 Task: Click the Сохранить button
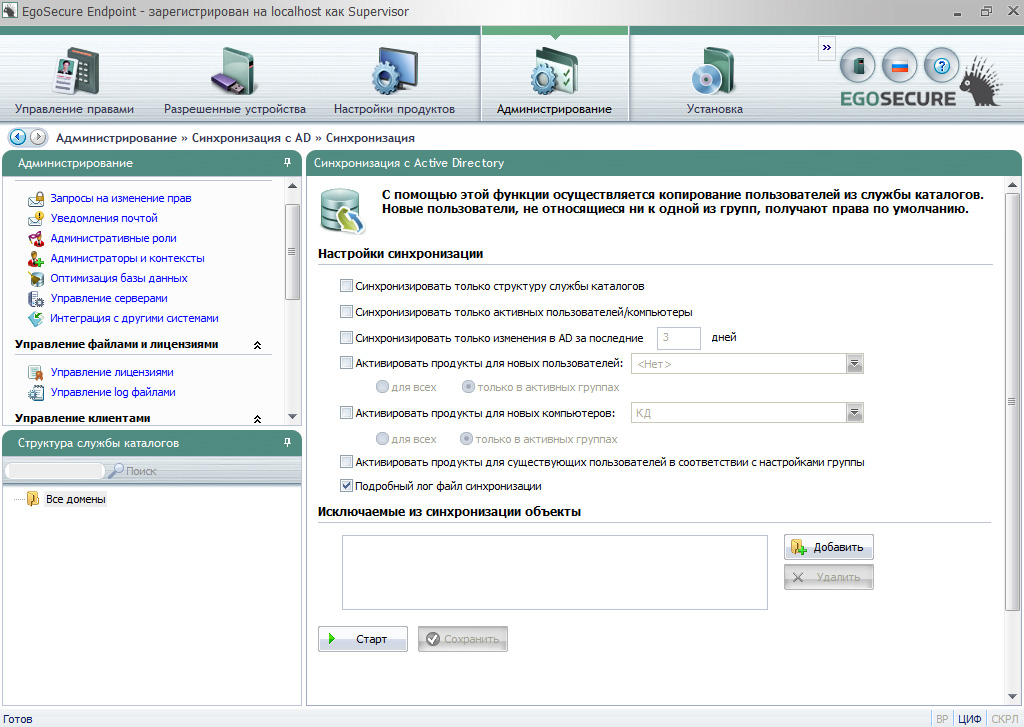point(463,639)
